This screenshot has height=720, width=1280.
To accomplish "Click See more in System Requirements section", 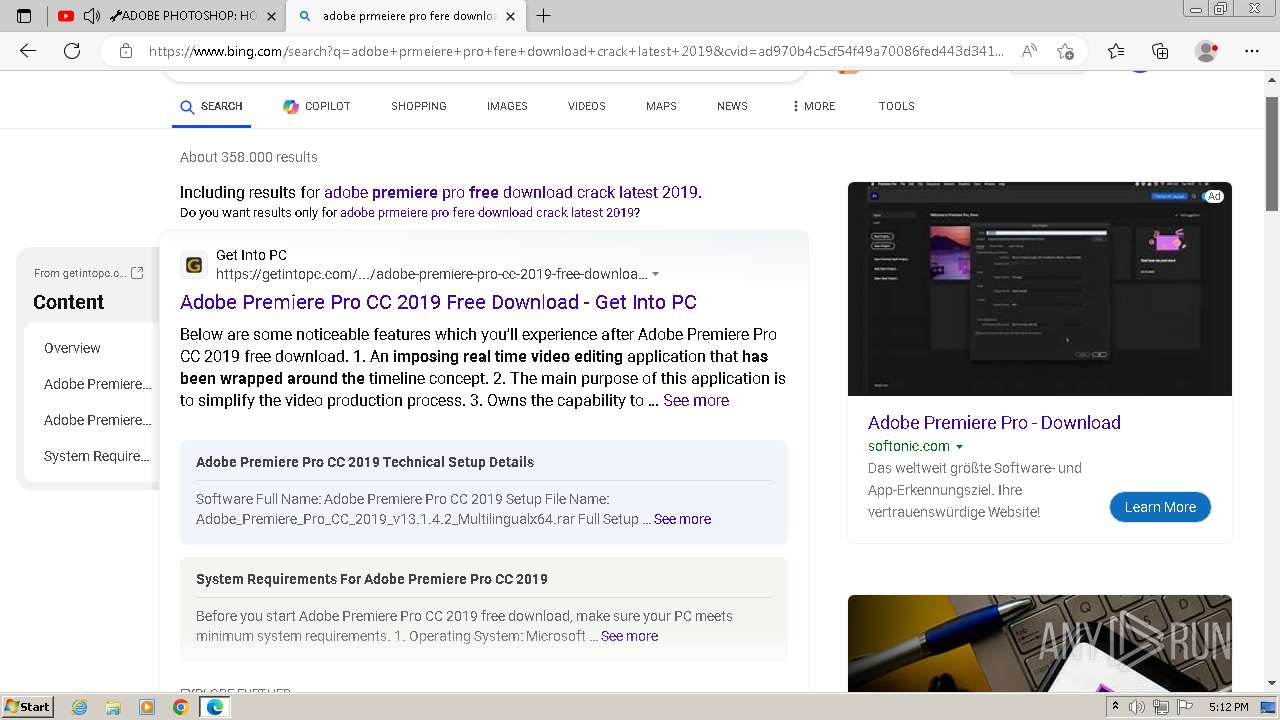I will [x=629, y=636].
